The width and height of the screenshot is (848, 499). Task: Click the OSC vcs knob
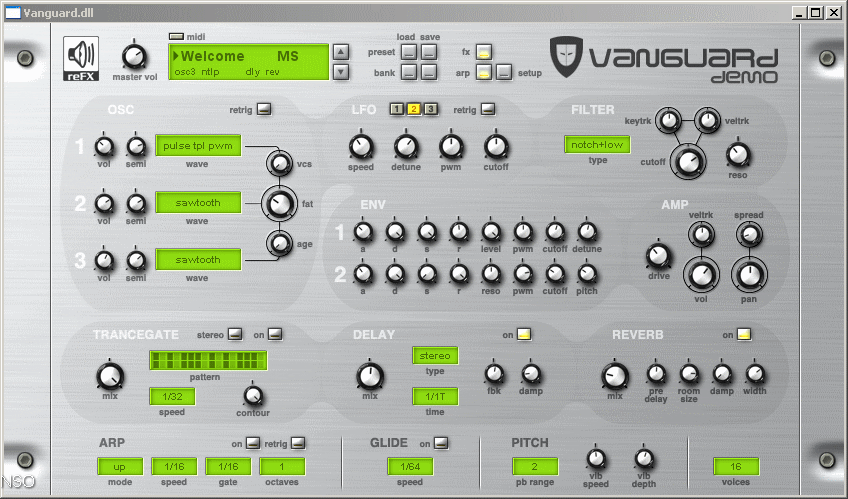click(280, 163)
